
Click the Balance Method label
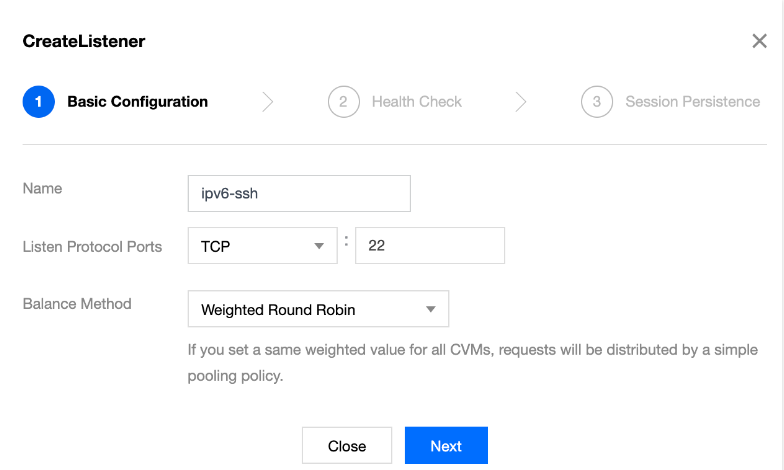(x=77, y=303)
